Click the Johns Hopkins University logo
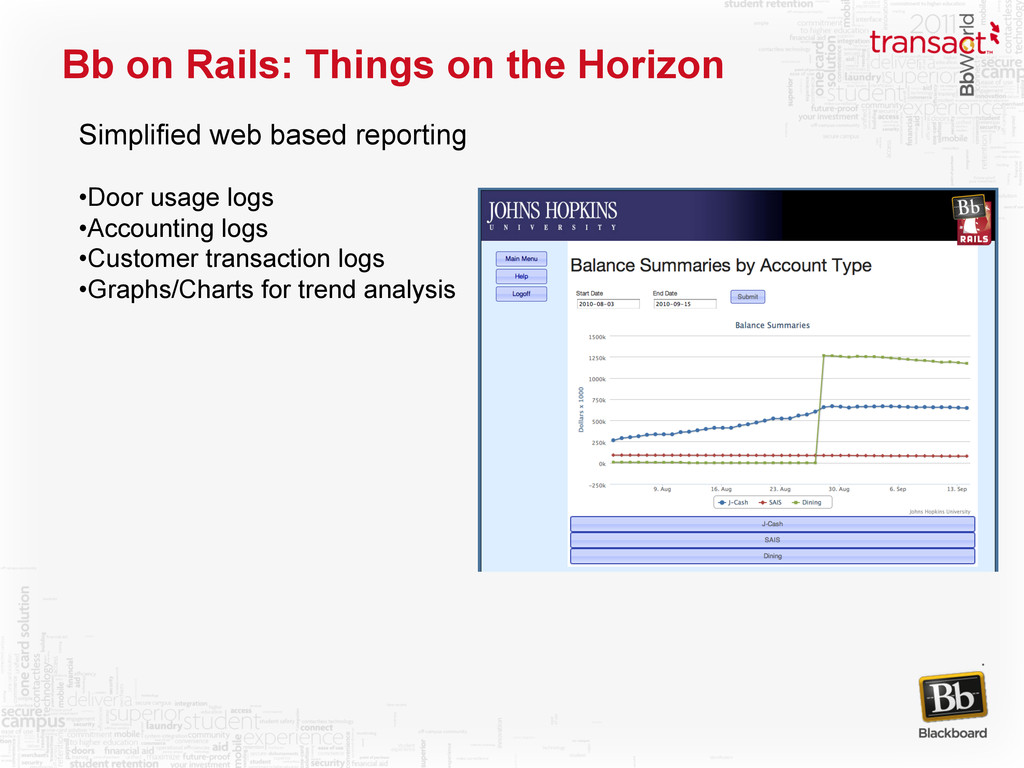The height and width of the screenshot is (768, 1024). (552, 216)
